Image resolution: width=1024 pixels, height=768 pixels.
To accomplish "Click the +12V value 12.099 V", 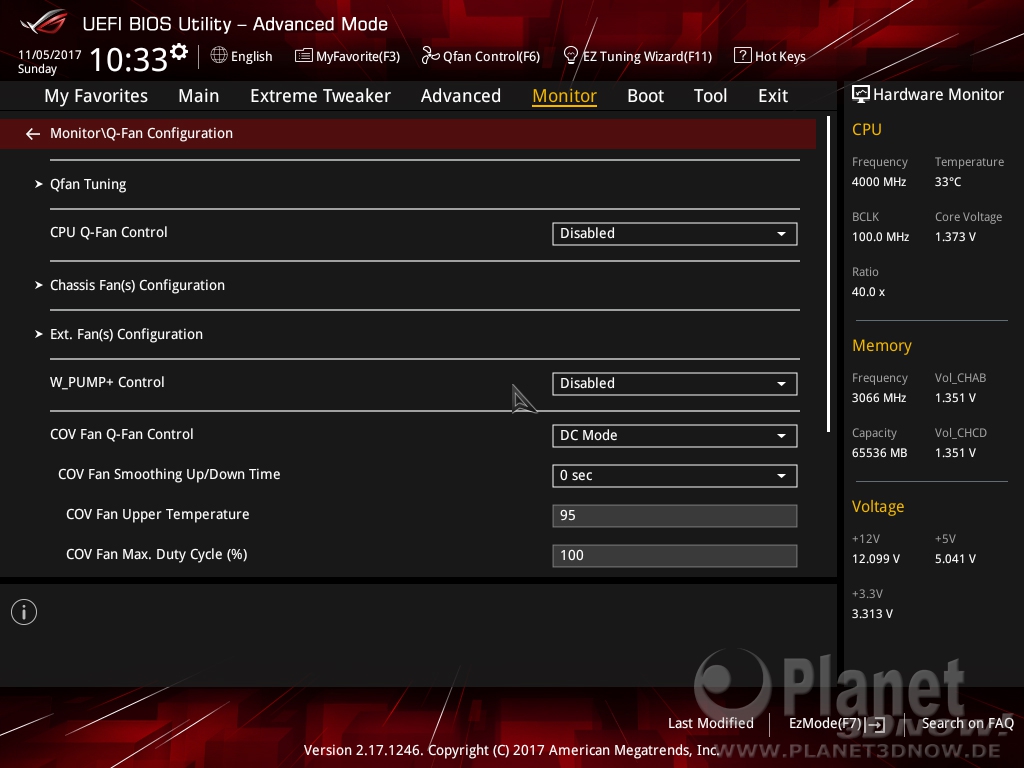I will [876, 559].
